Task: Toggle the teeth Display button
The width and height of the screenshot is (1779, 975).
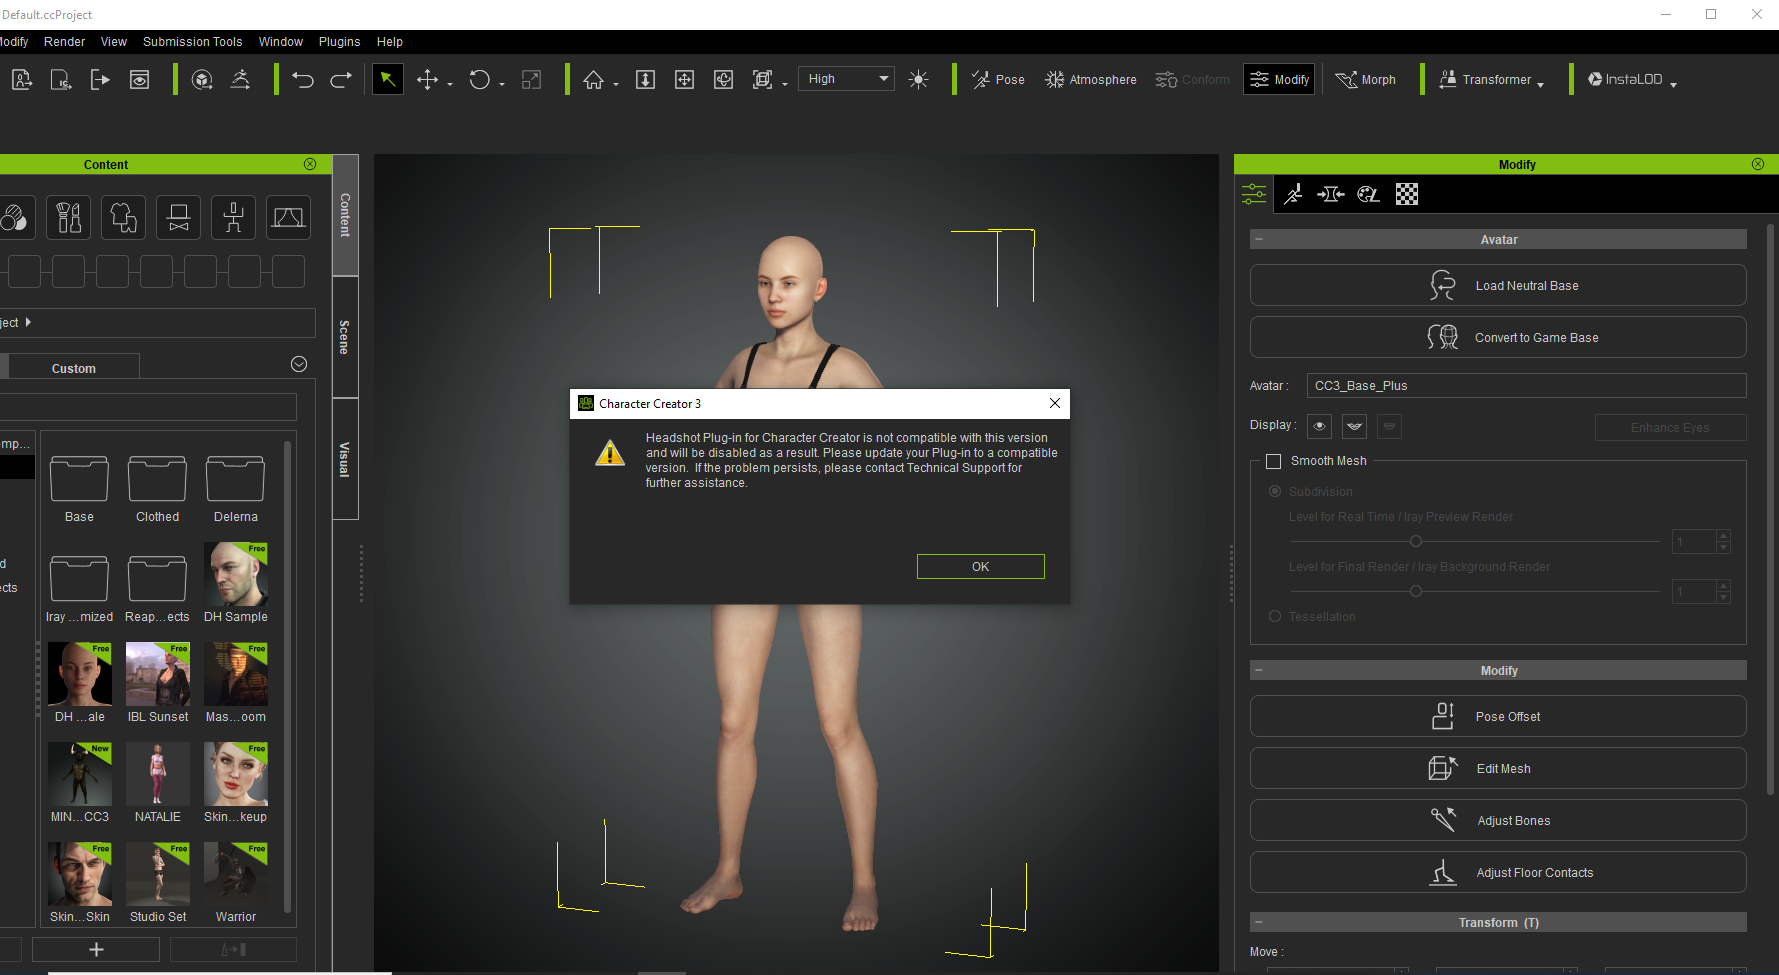Action: [1354, 427]
